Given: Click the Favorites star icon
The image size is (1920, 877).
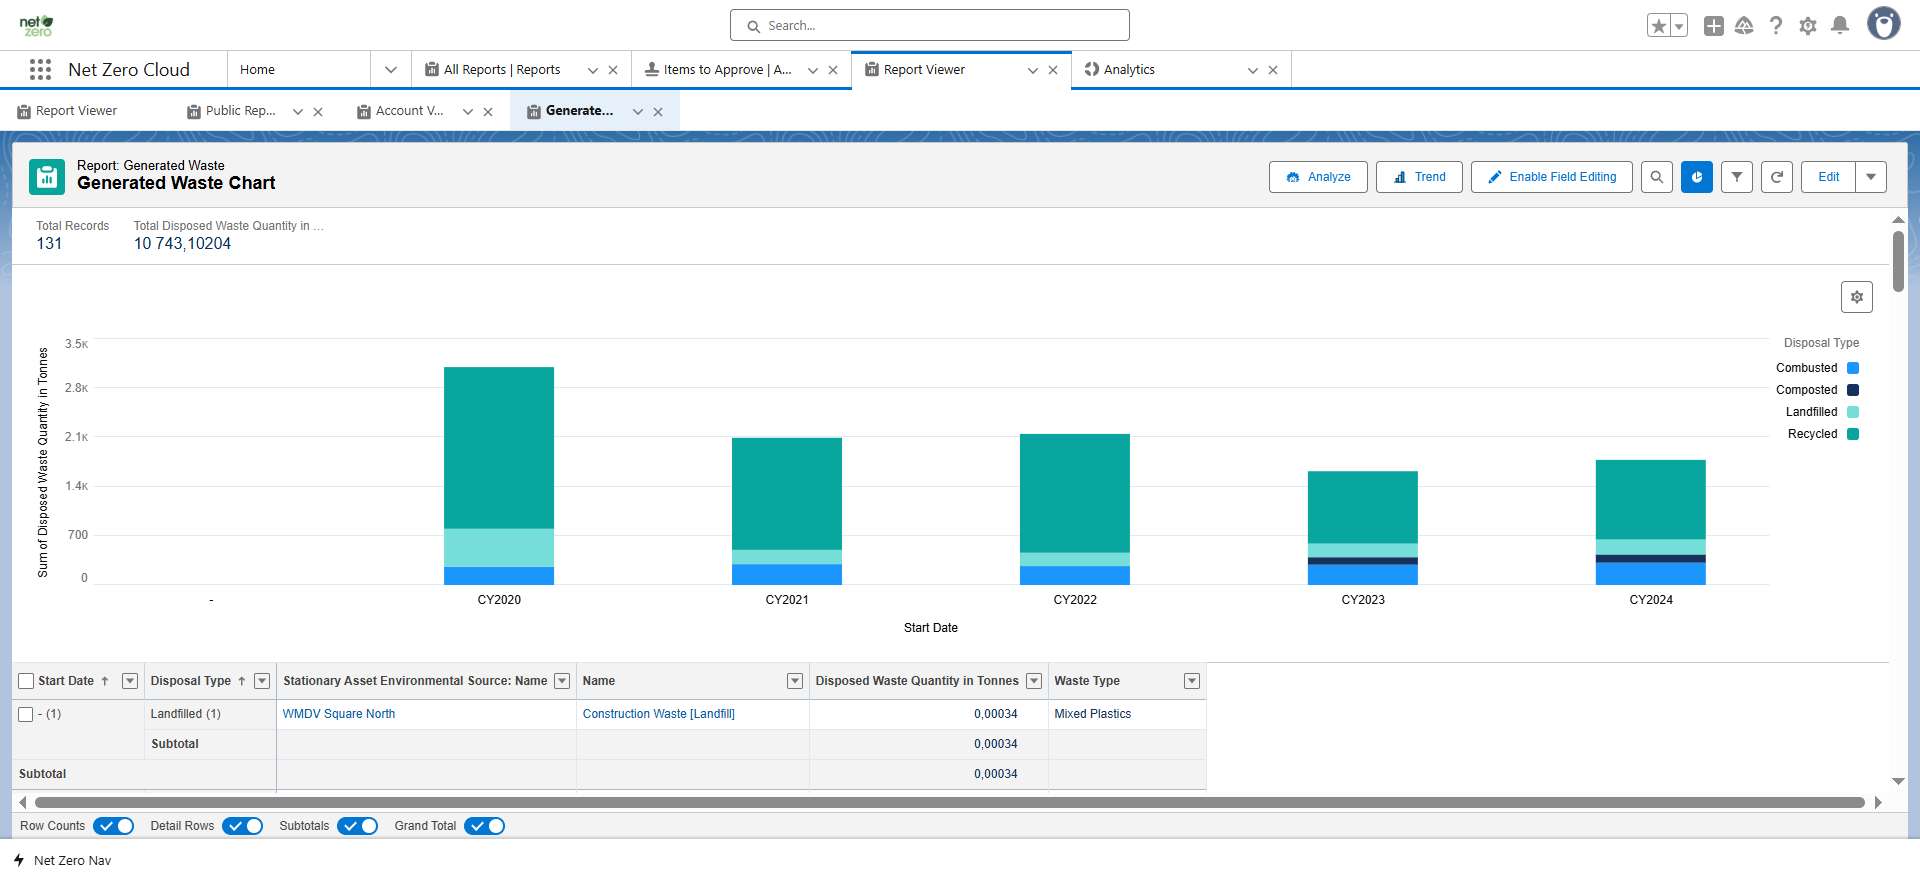Looking at the screenshot, I should tap(1659, 26).
